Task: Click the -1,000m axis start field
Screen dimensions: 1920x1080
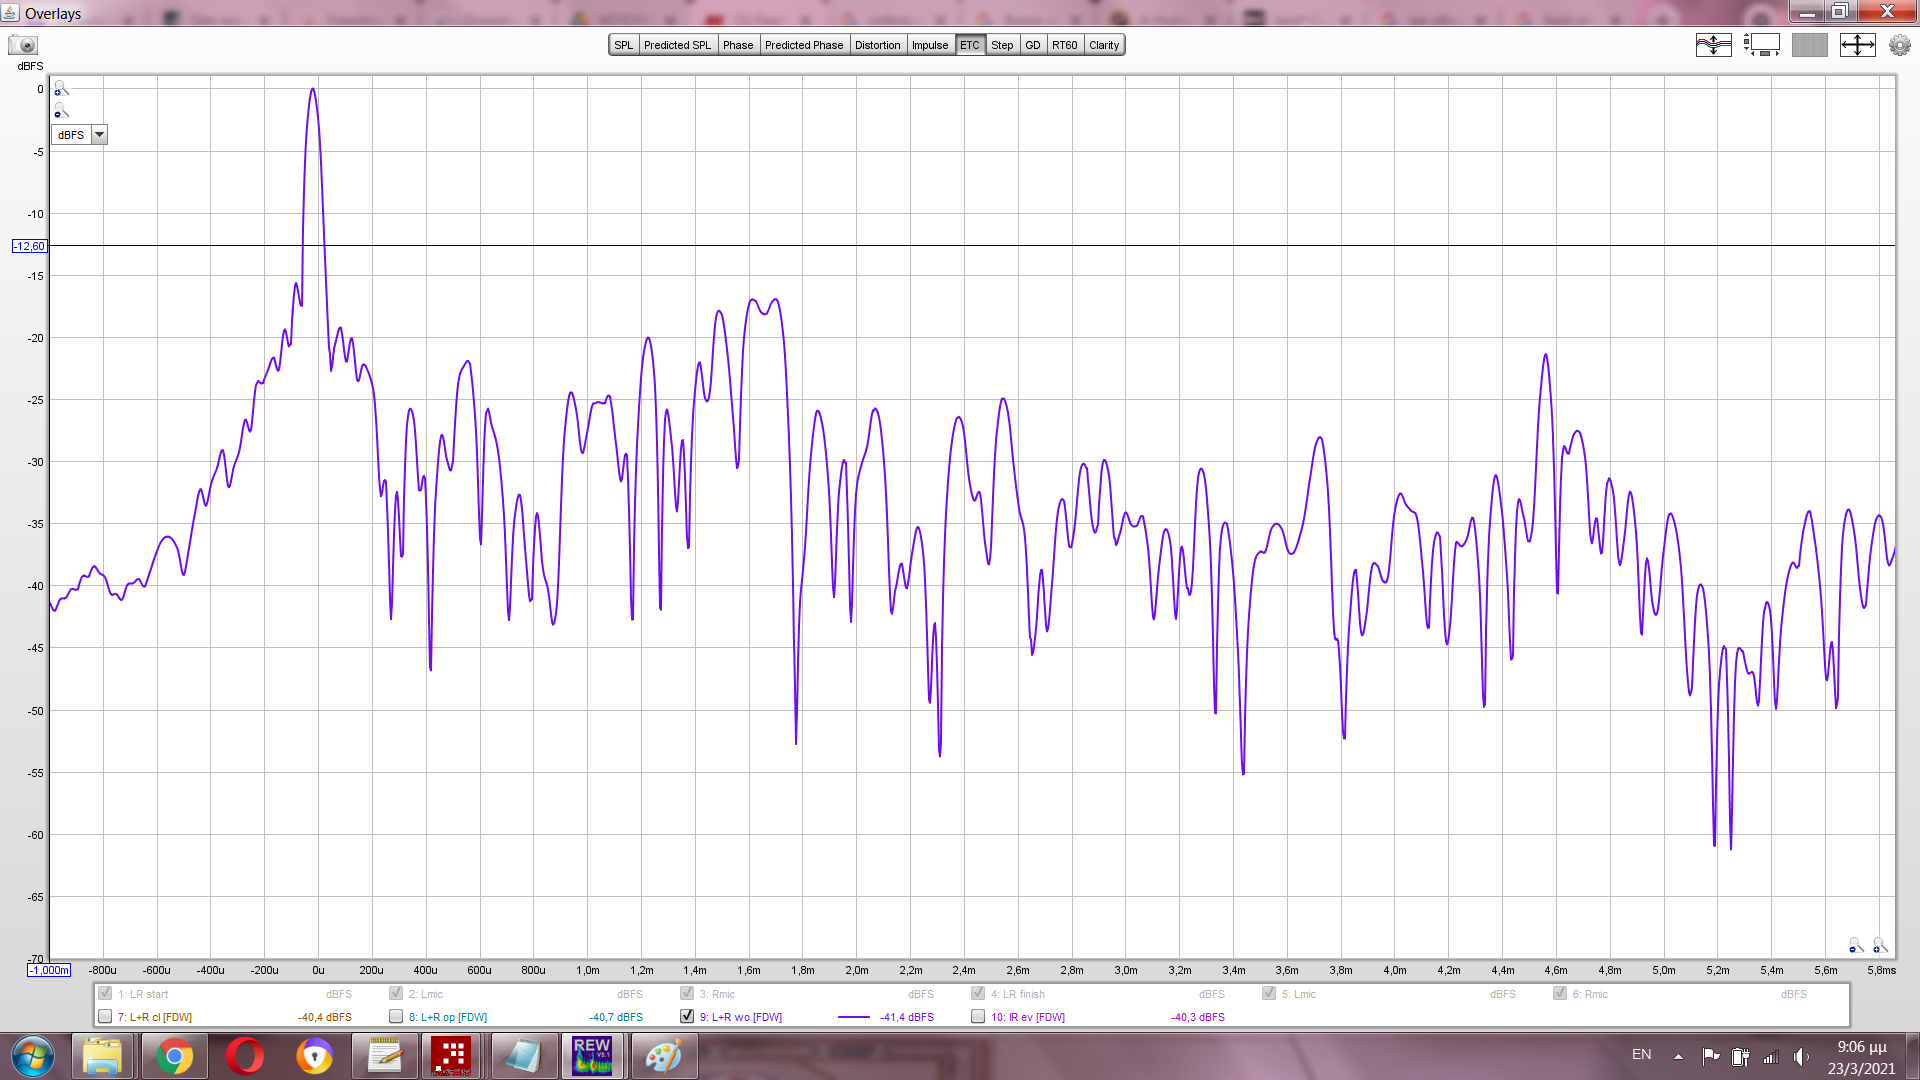Action: tap(49, 970)
